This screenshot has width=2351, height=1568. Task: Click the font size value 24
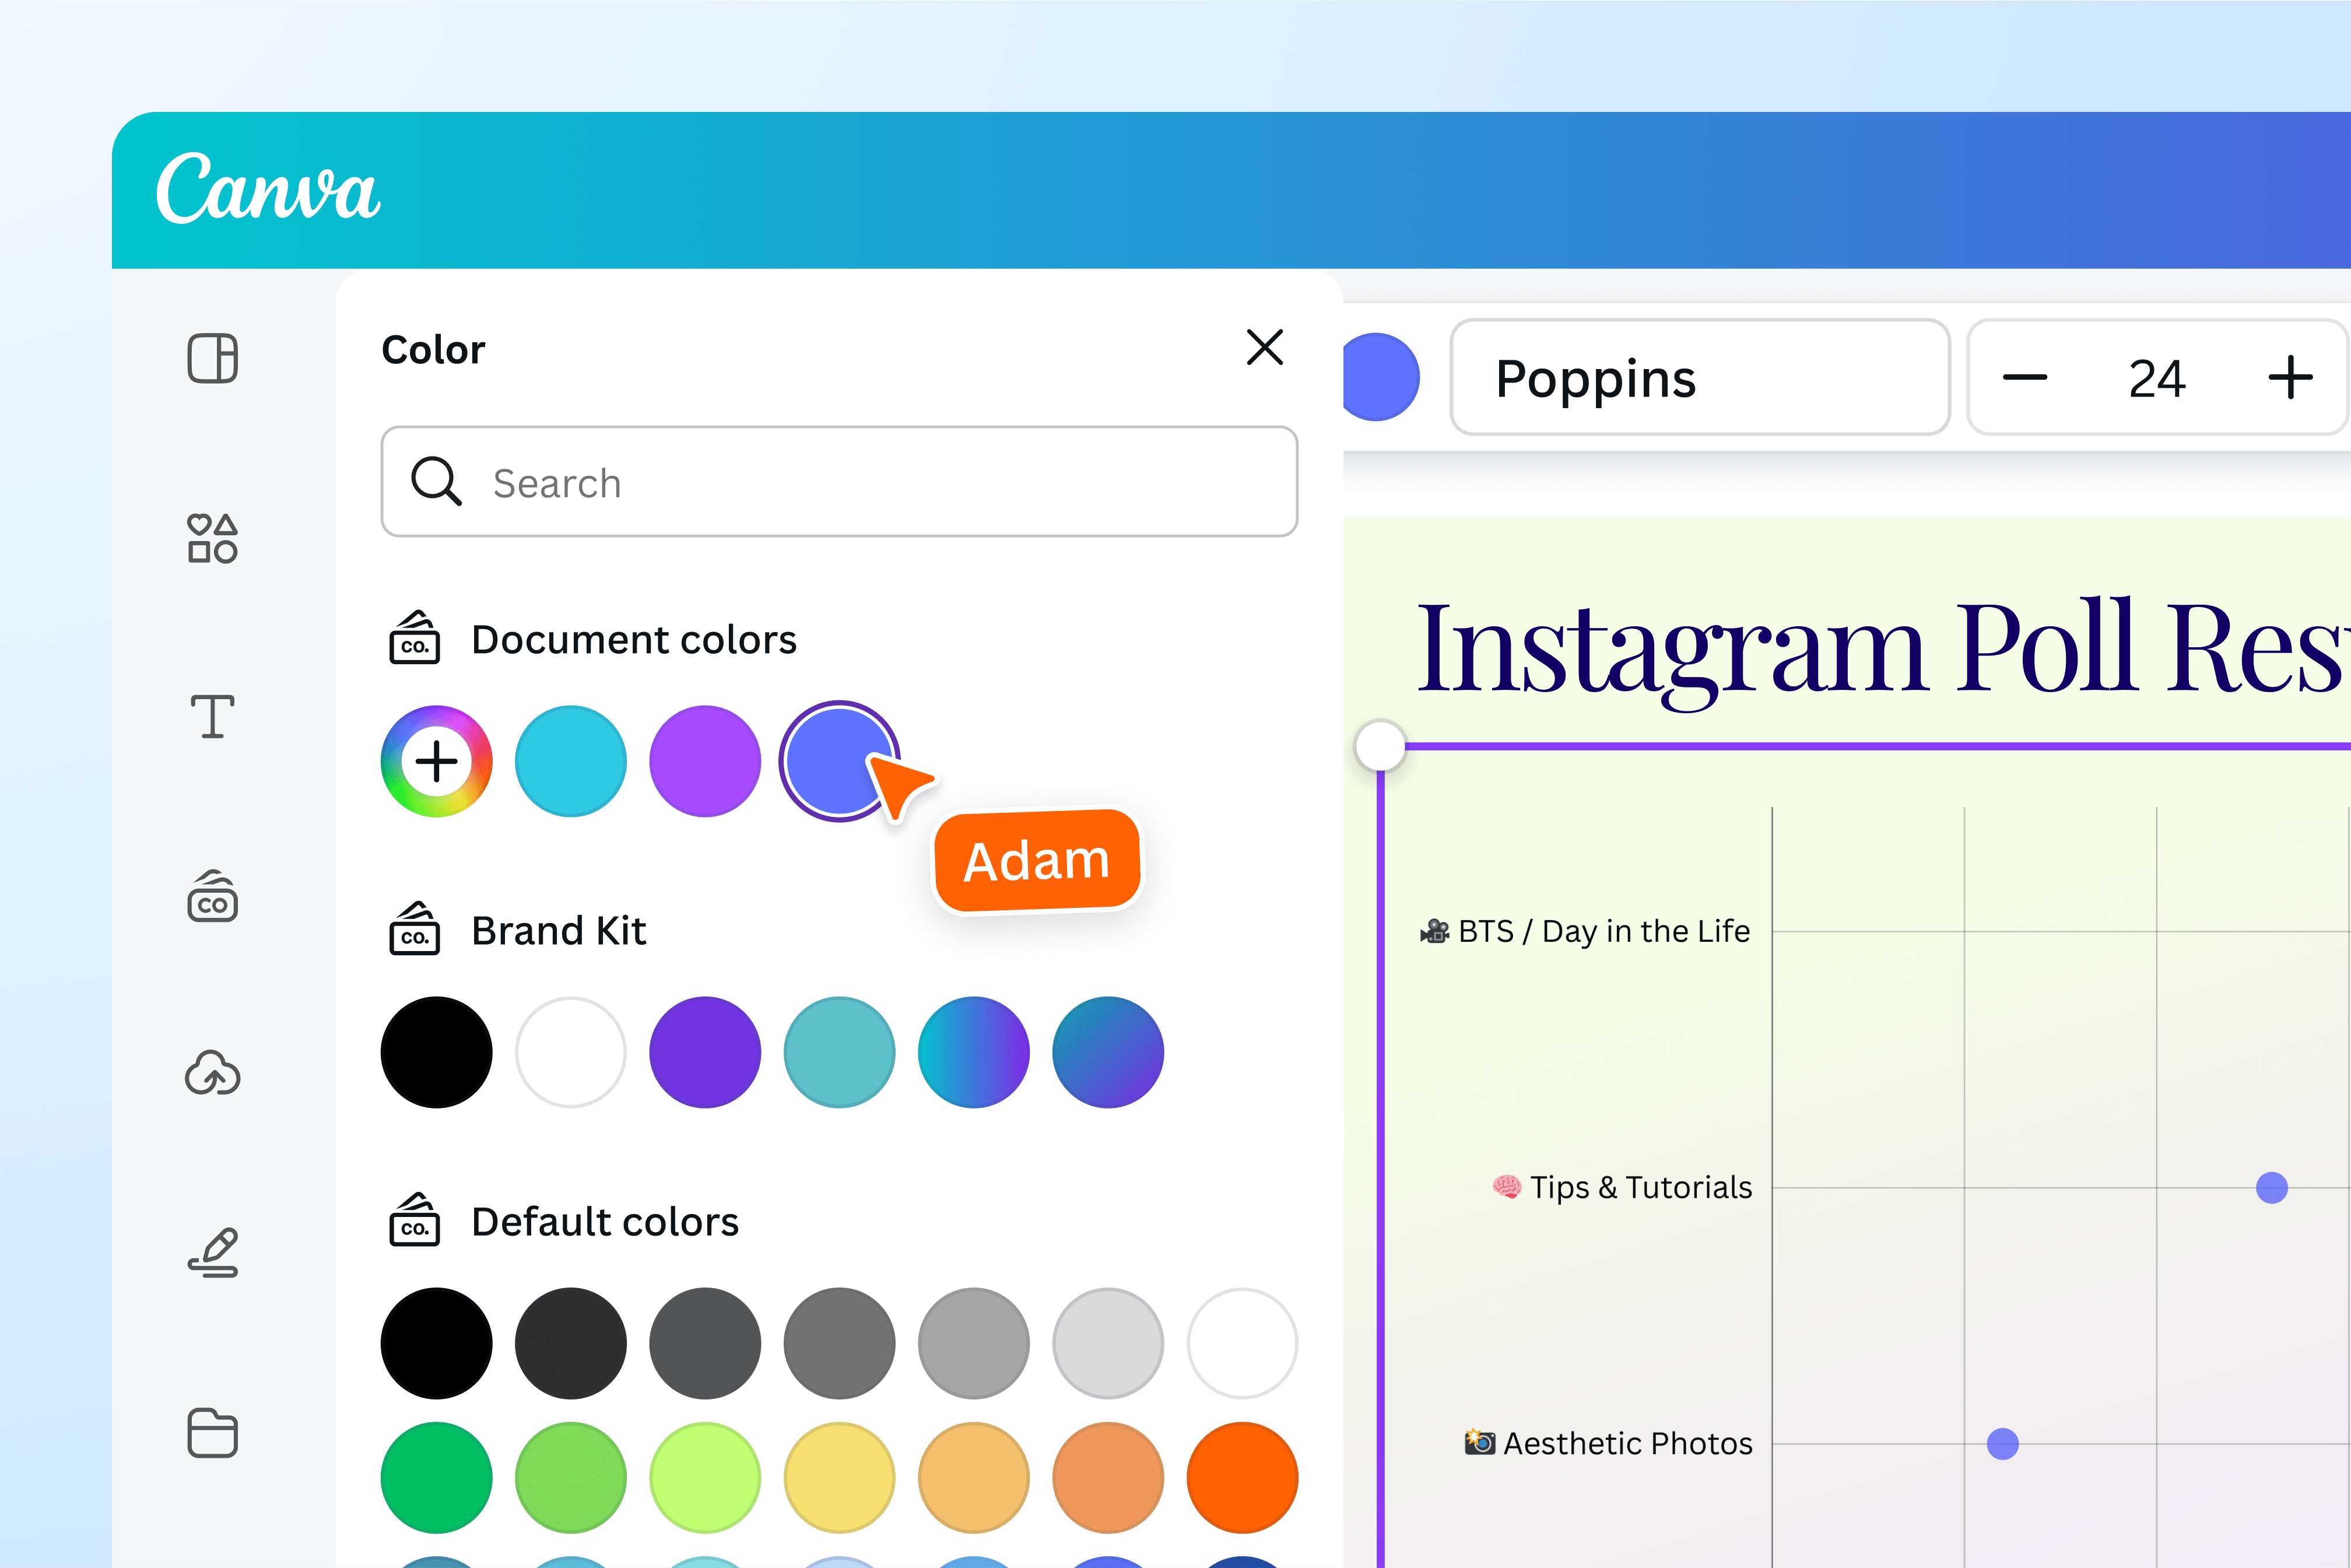click(x=2157, y=377)
